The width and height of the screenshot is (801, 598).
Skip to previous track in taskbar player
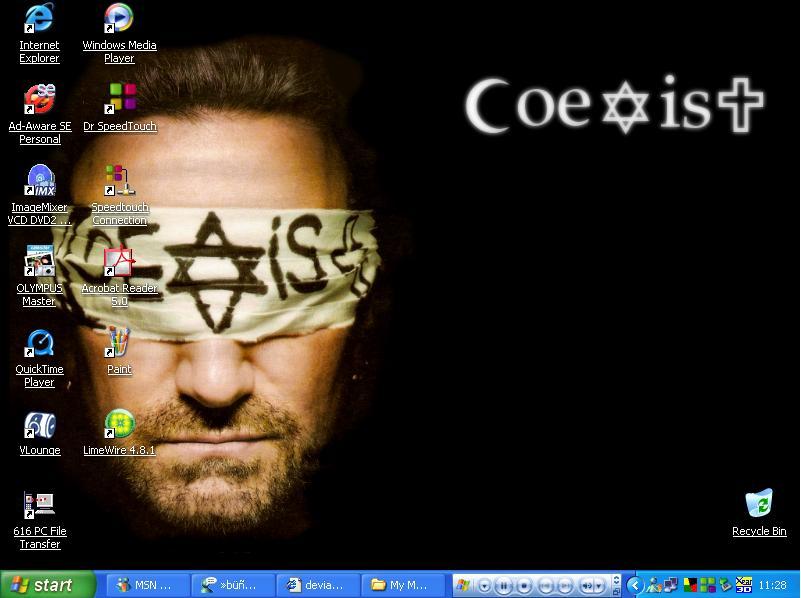[x=545, y=585]
